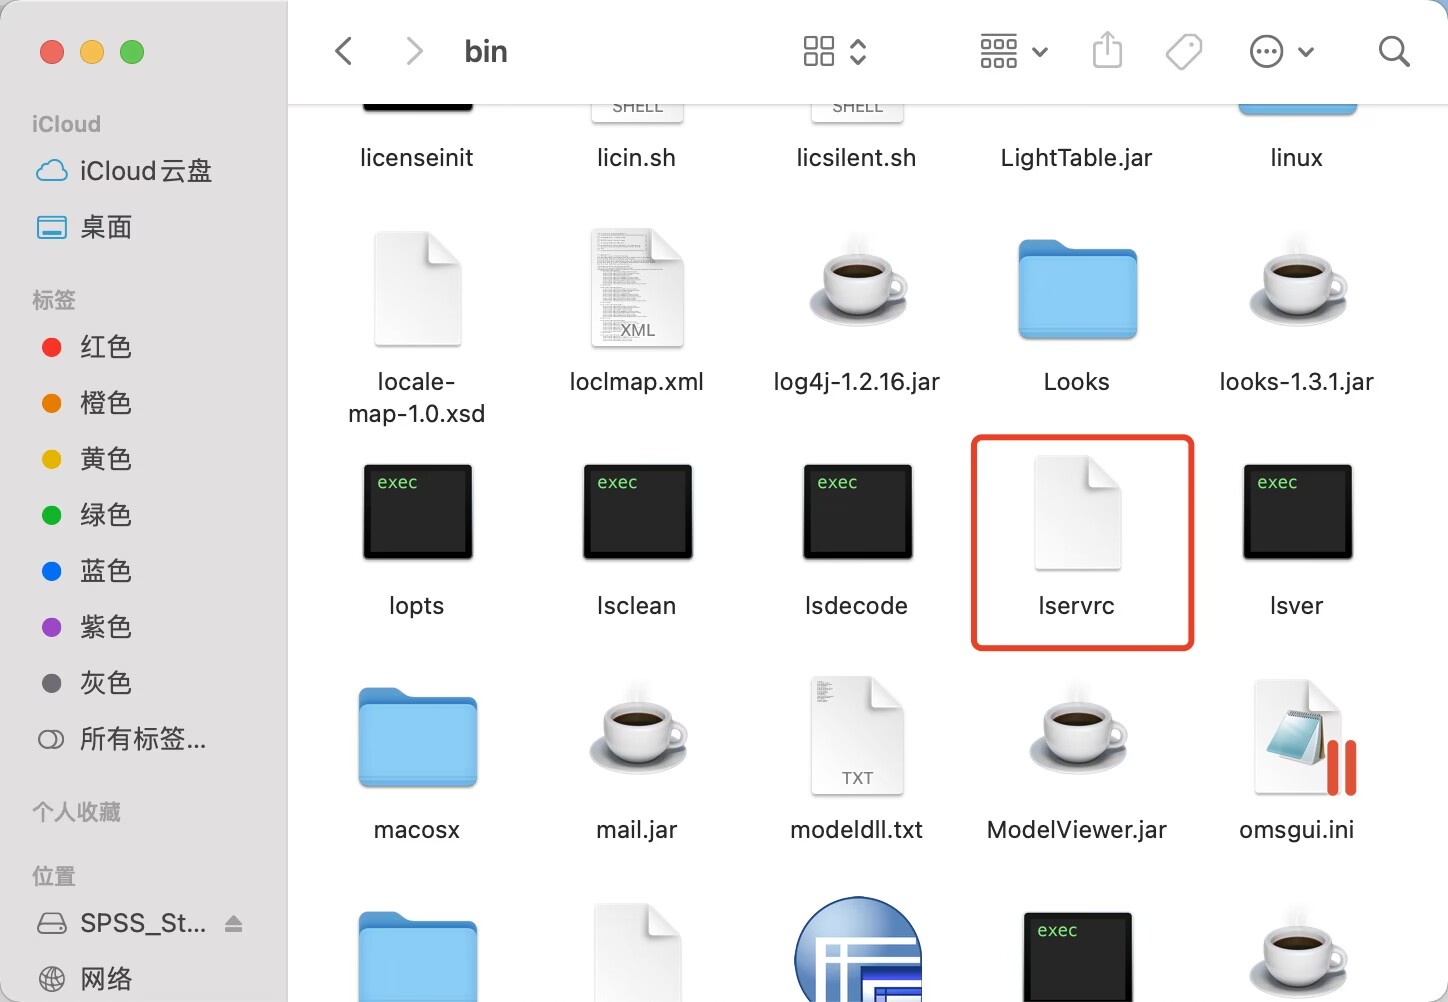Click the iCloud sidebar section header
This screenshot has height=1002, width=1448.
66,124
